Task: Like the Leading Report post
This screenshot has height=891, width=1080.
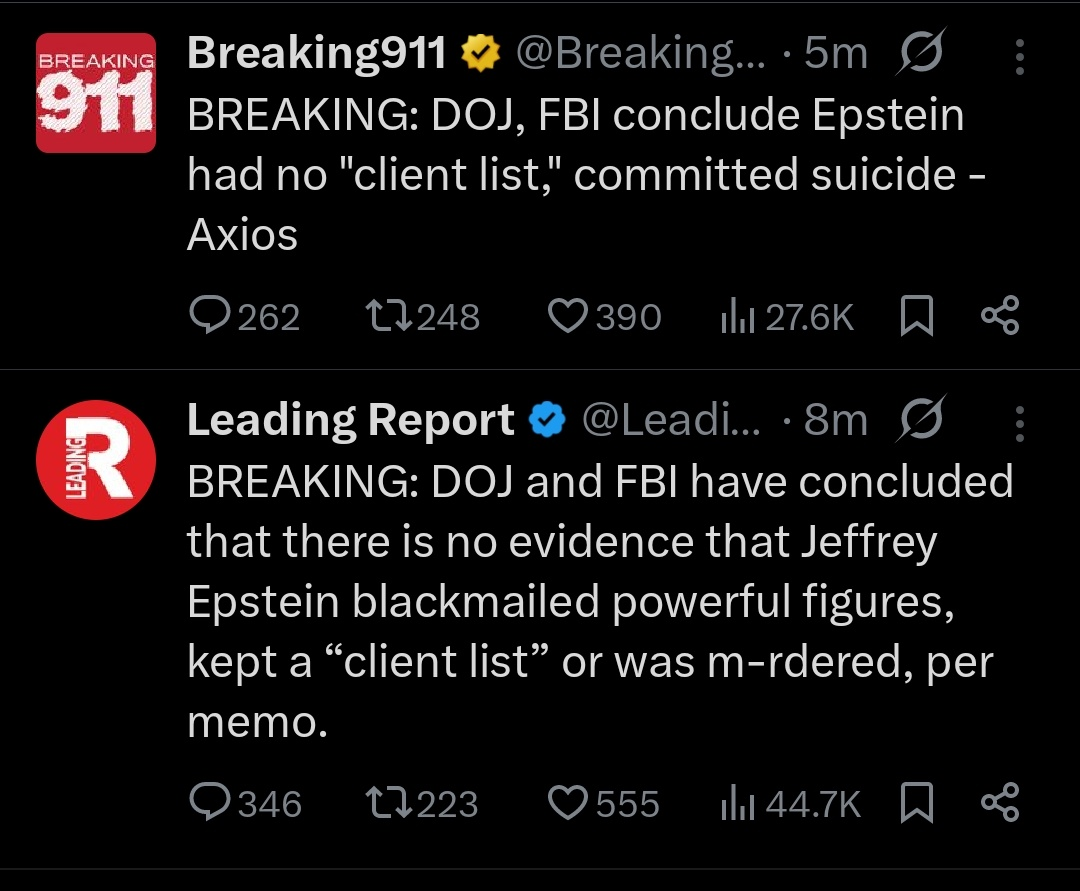Action: click(x=567, y=804)
